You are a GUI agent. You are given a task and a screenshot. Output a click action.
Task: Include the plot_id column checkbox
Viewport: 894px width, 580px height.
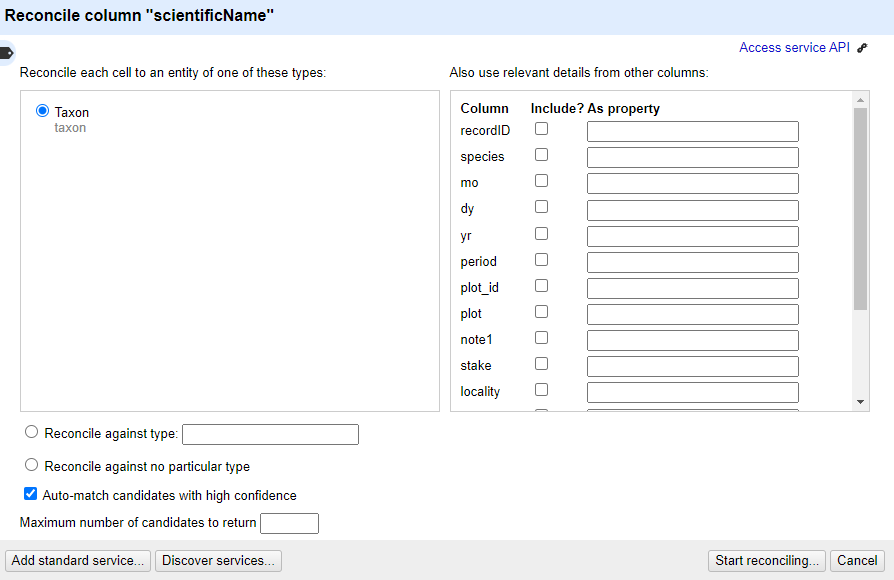541,286
